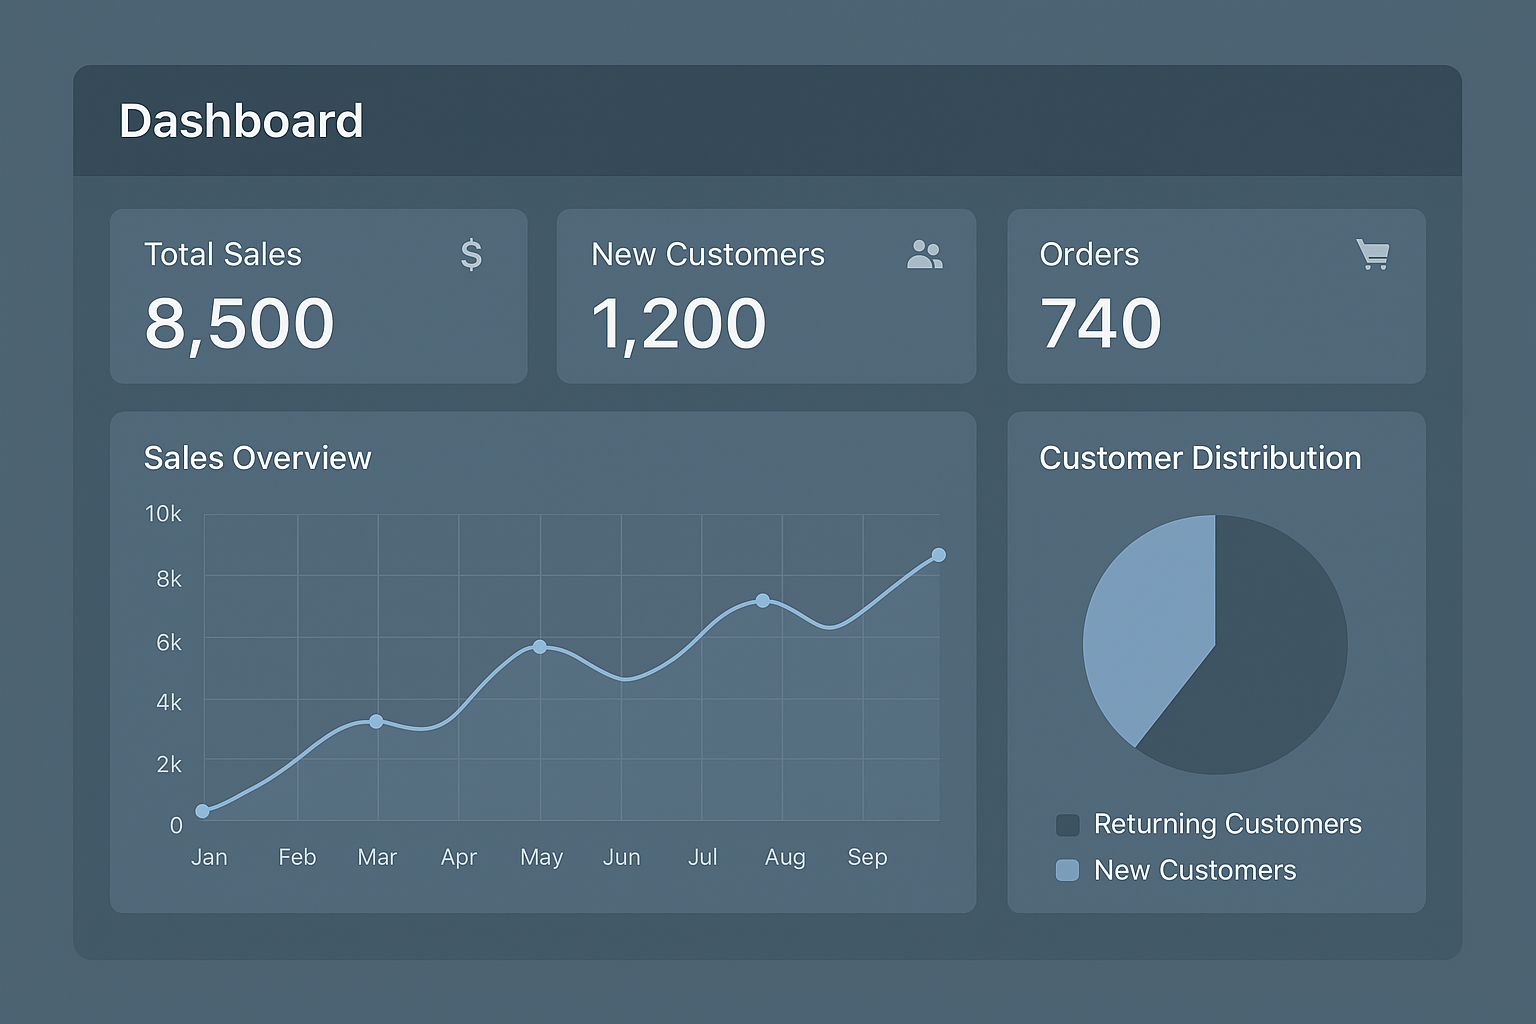
Task: Click the May data point on chart
Action: (540, 647)
